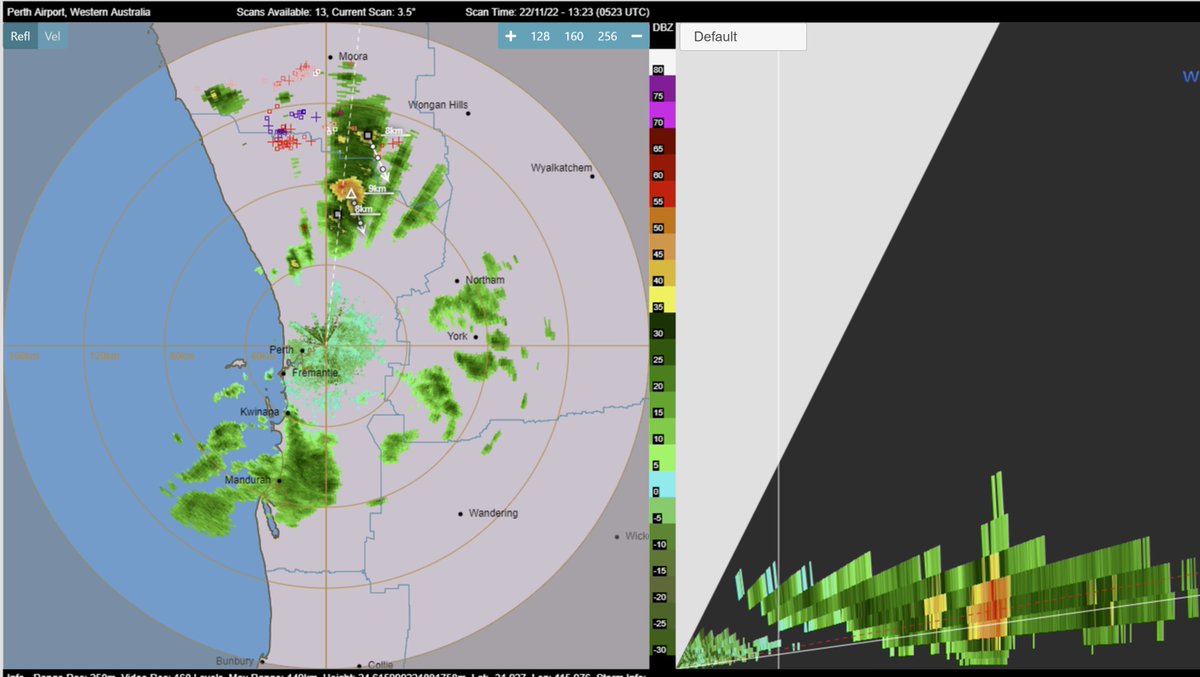Click the 45 dBZ tan swatch

663,247
